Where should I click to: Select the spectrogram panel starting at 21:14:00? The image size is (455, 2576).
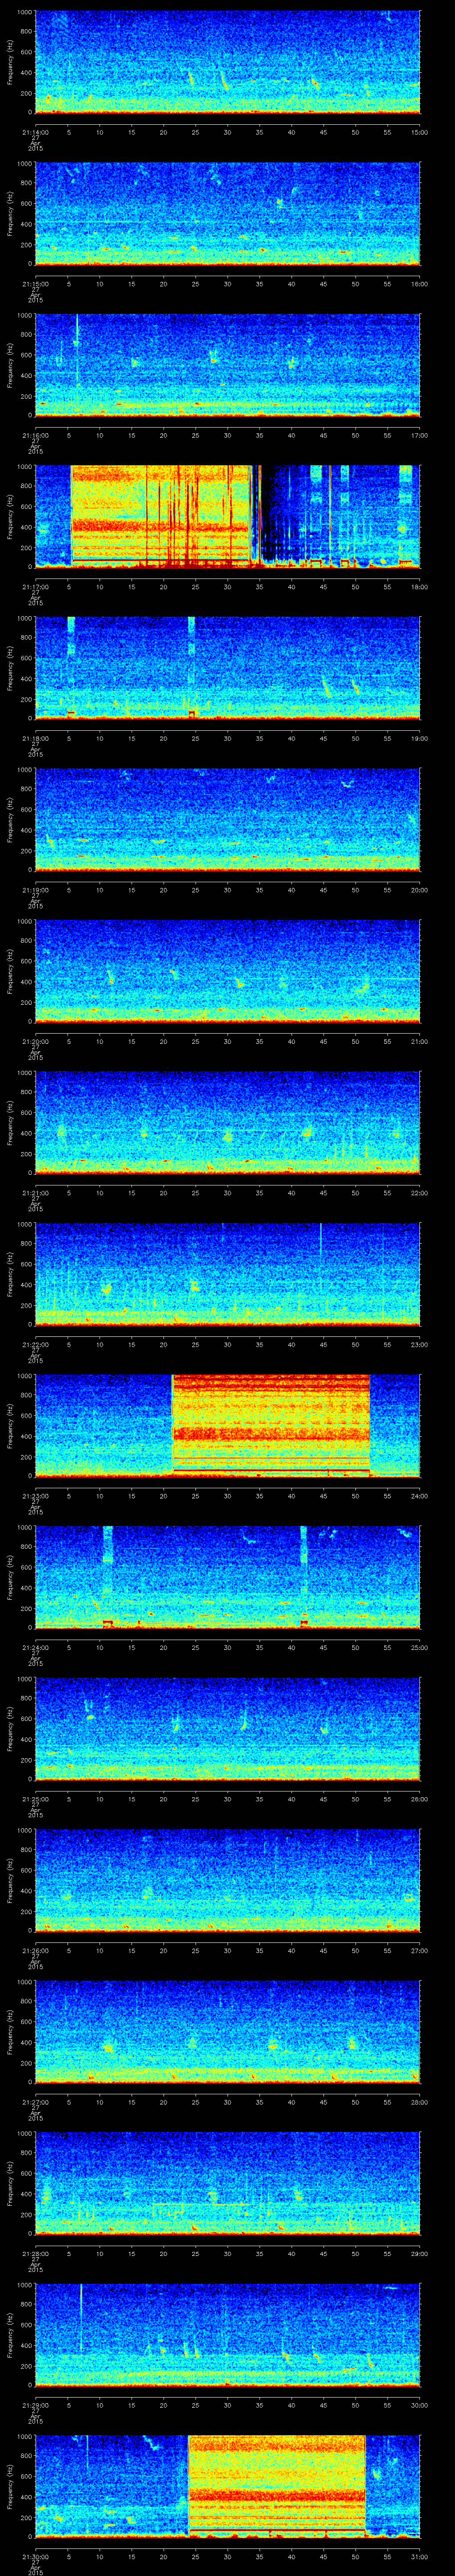click(x=228, y=62)
